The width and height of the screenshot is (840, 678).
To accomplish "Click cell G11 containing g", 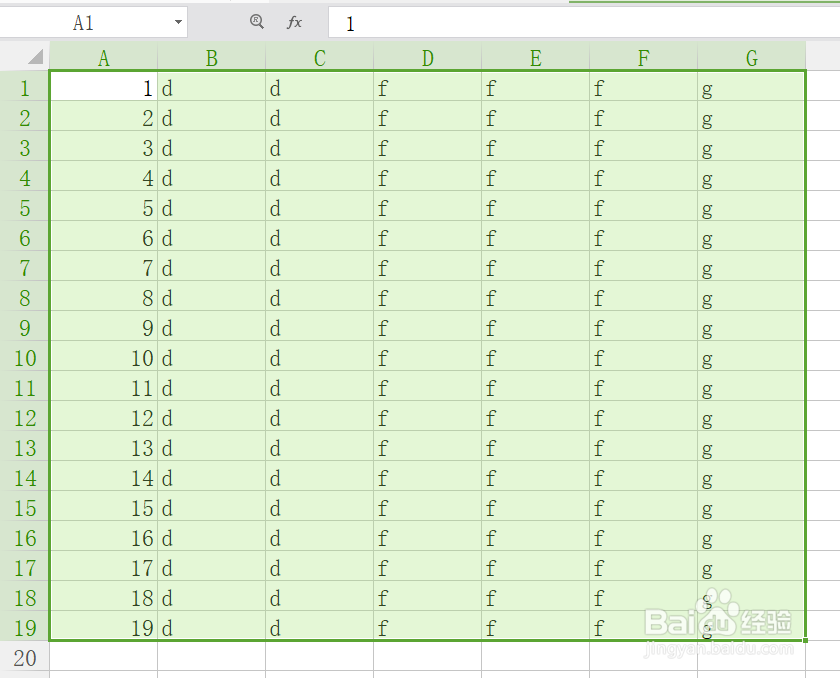I will 752,386.
